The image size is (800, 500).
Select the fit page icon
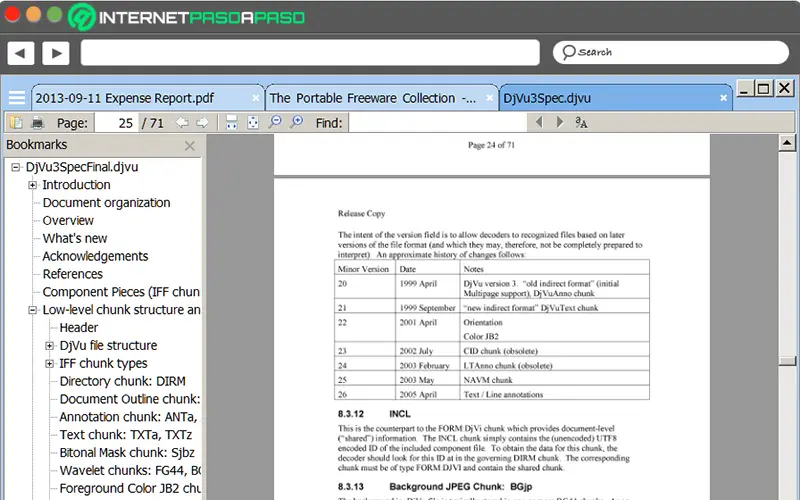click(x=253, y=122)
